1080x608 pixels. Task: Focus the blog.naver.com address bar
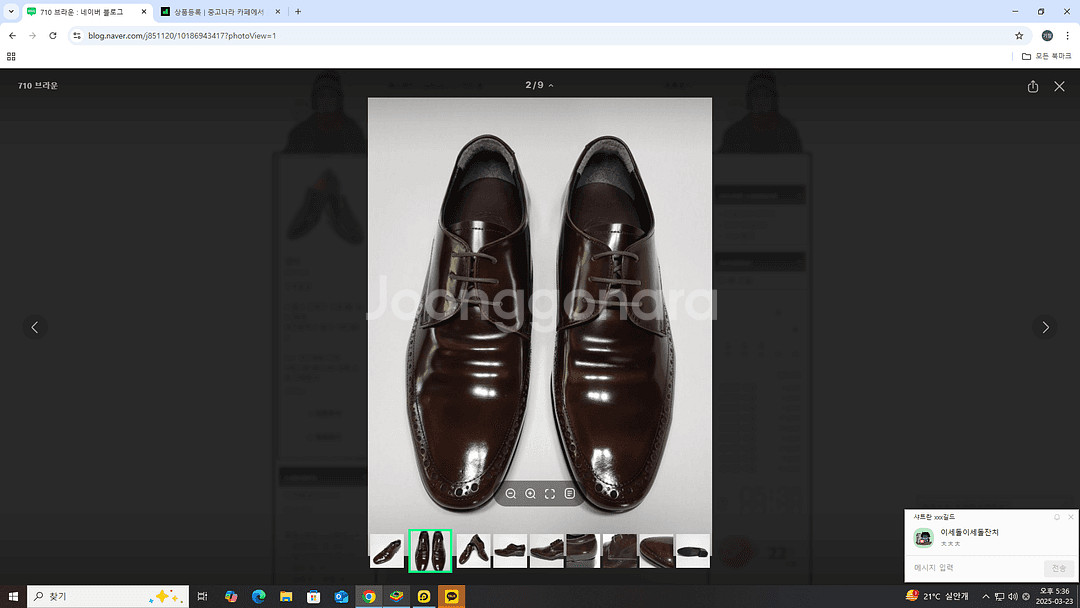pyautogui.click(x=548, y=36)
